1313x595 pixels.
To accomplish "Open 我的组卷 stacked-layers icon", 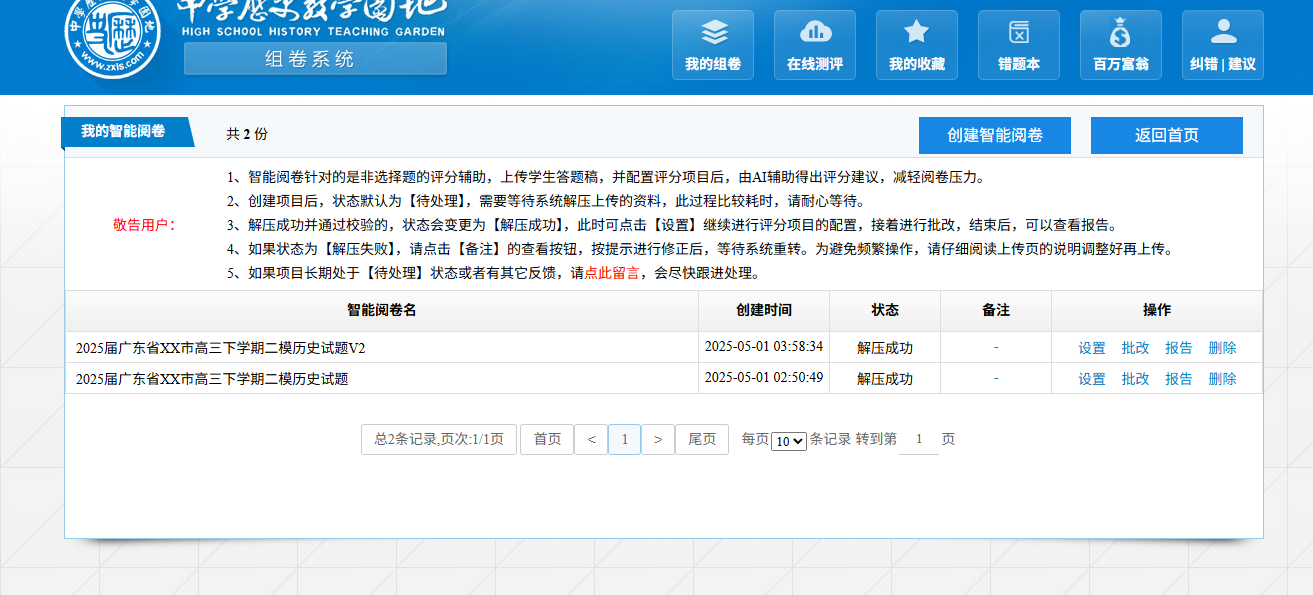I will 713,34.
